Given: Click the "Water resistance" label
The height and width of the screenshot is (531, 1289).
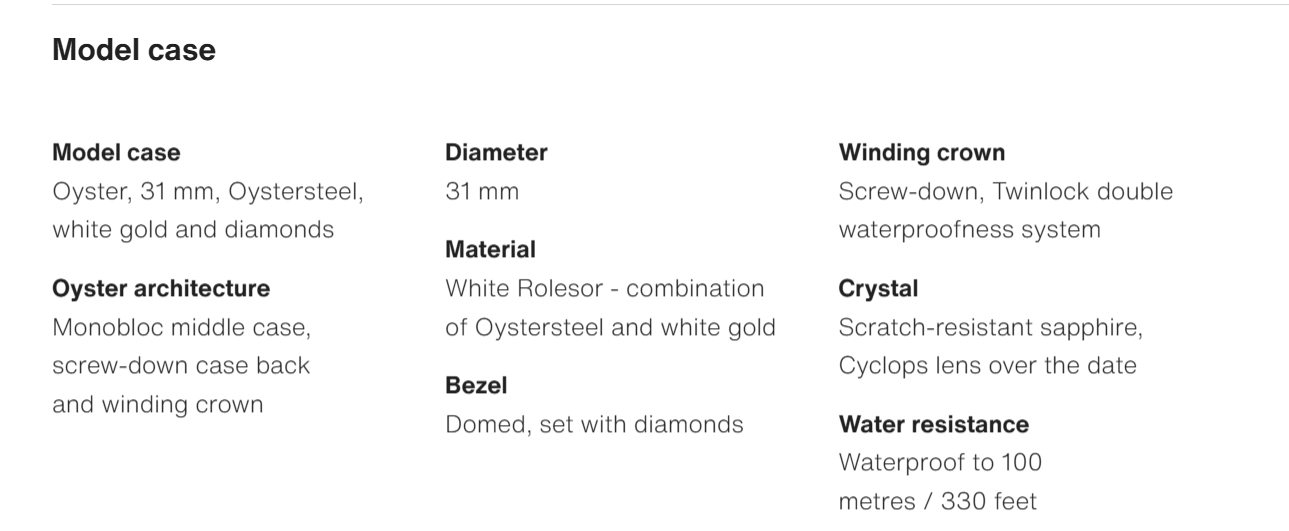Looking at the screenshot, I should coord(933,425).
